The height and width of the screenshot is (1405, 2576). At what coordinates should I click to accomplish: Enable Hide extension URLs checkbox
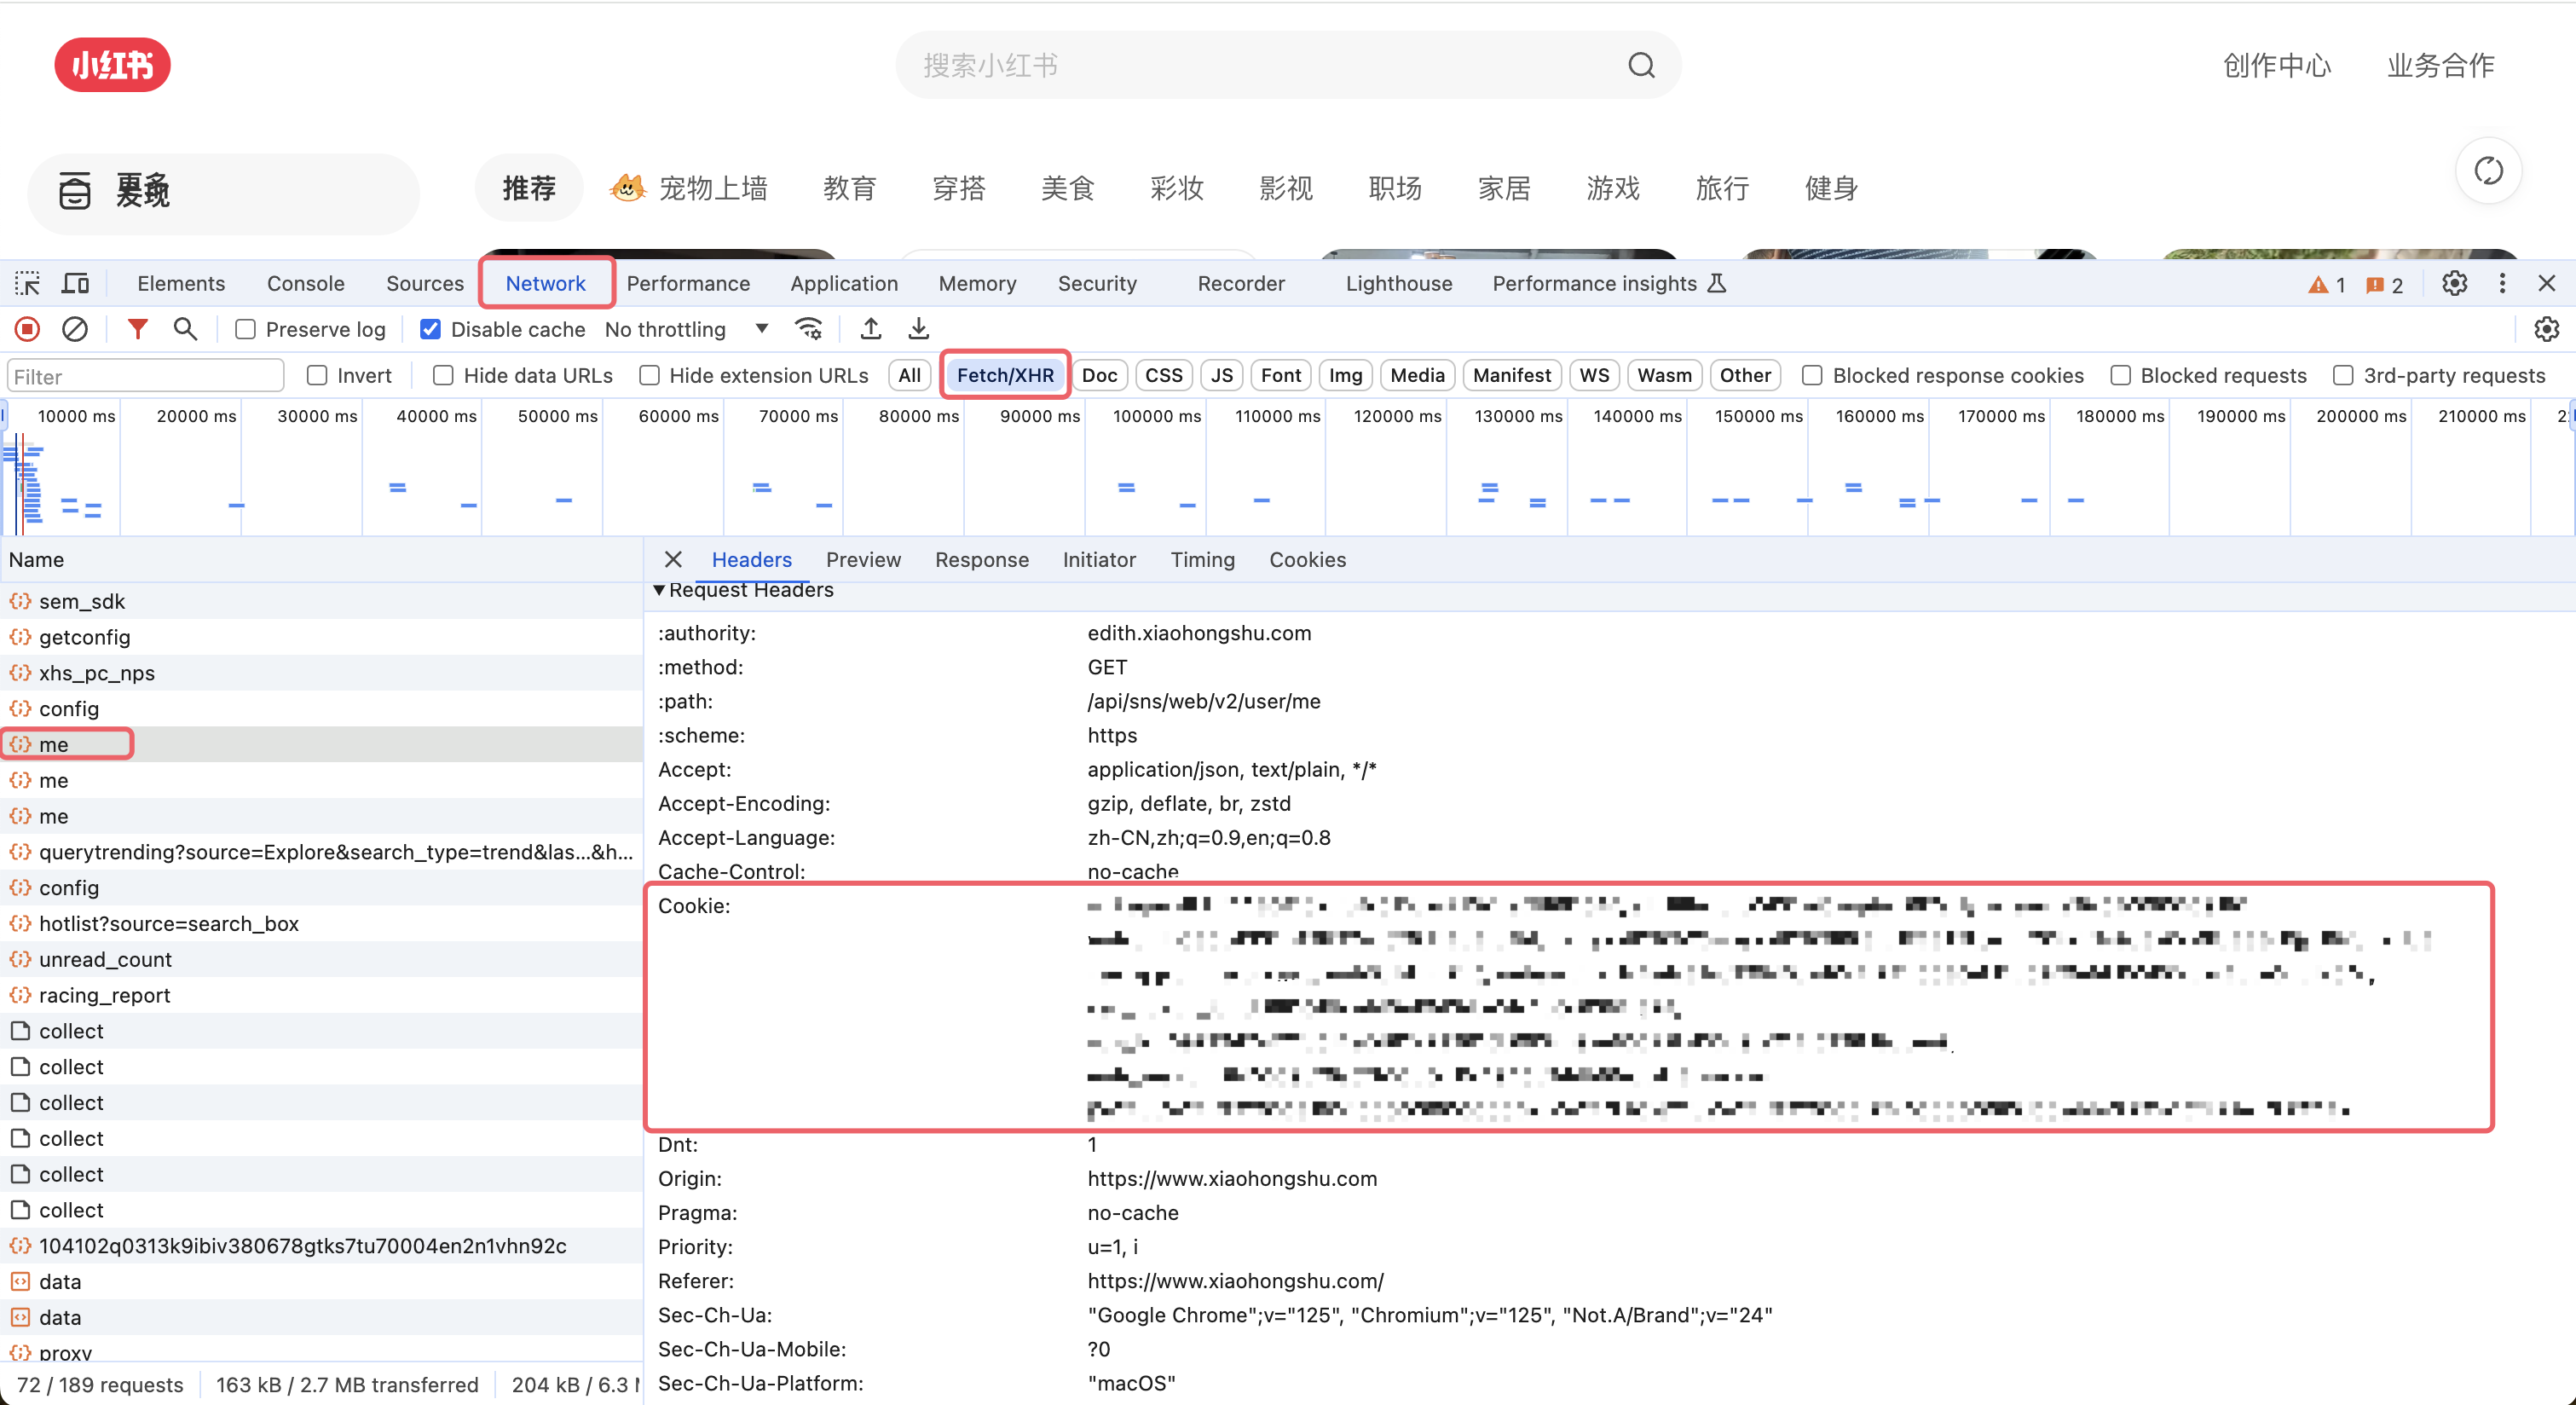pyautogui.click(x=649, y=375)
